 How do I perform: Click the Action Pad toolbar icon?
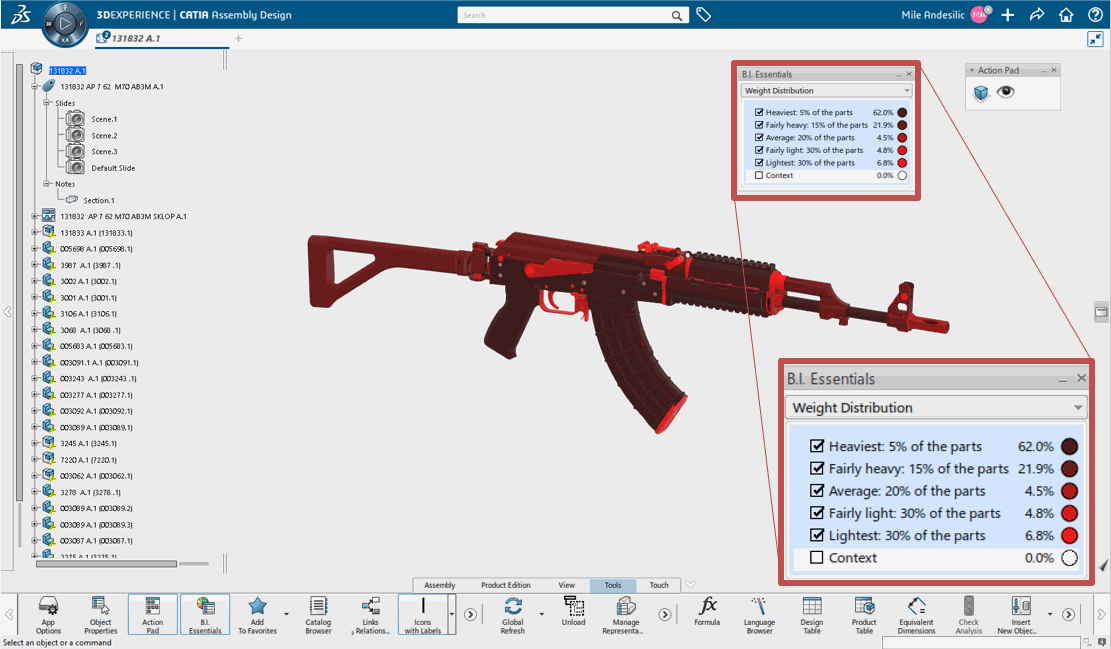point(152,614)
